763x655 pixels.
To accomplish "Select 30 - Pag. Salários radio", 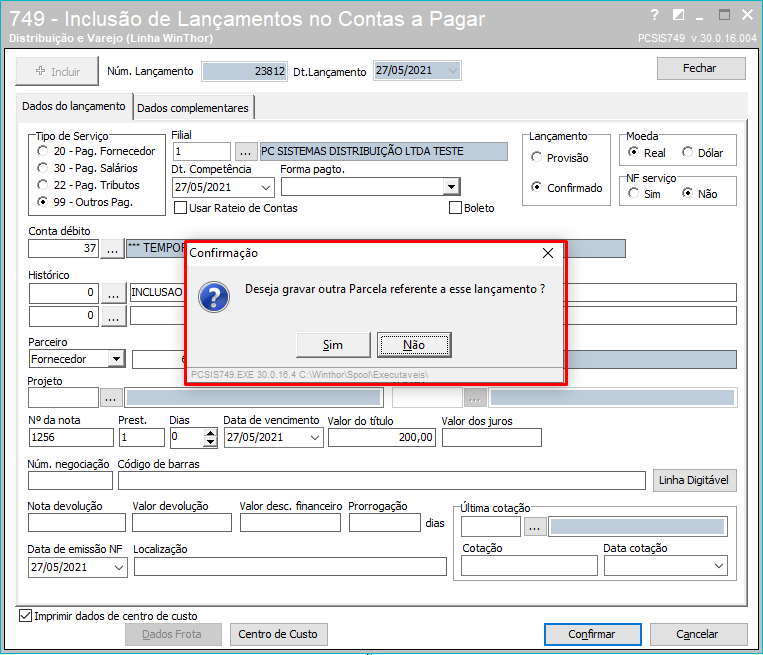I will pos(43,168).
